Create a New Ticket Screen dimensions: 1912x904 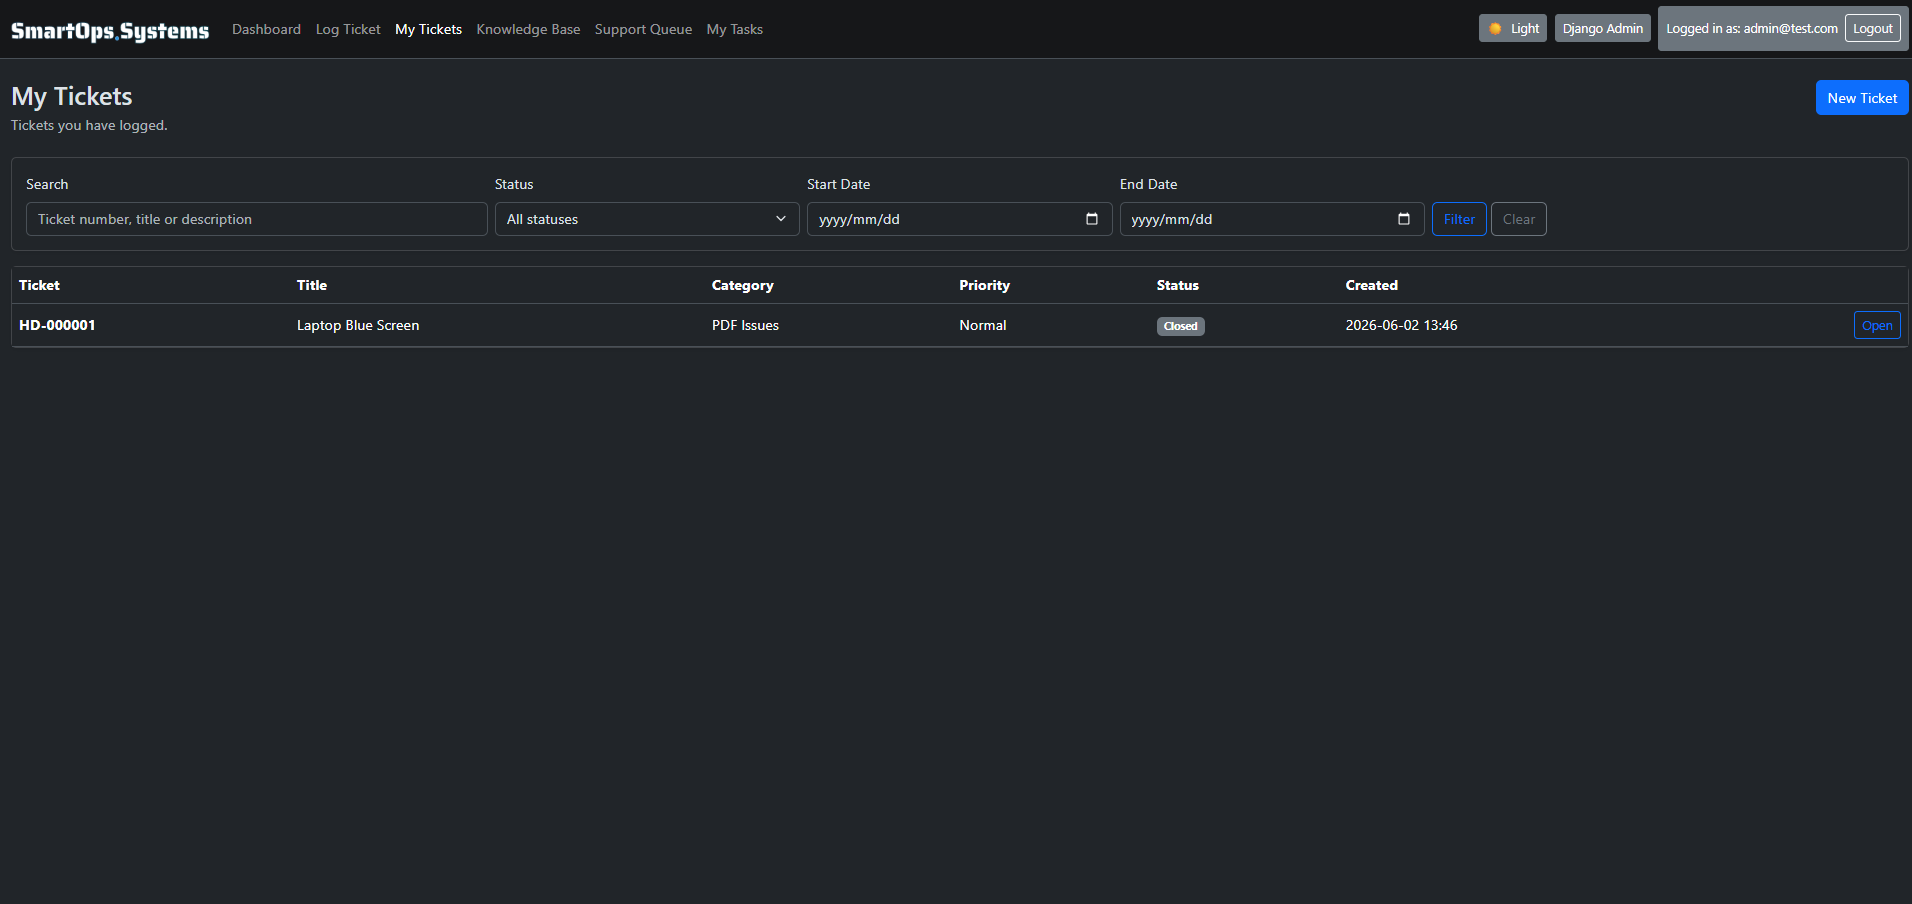[x=1862, y=98]
